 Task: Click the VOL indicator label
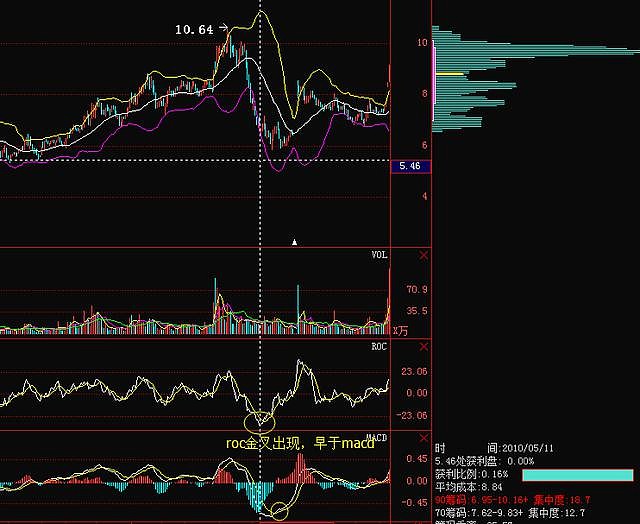point(379,256)
